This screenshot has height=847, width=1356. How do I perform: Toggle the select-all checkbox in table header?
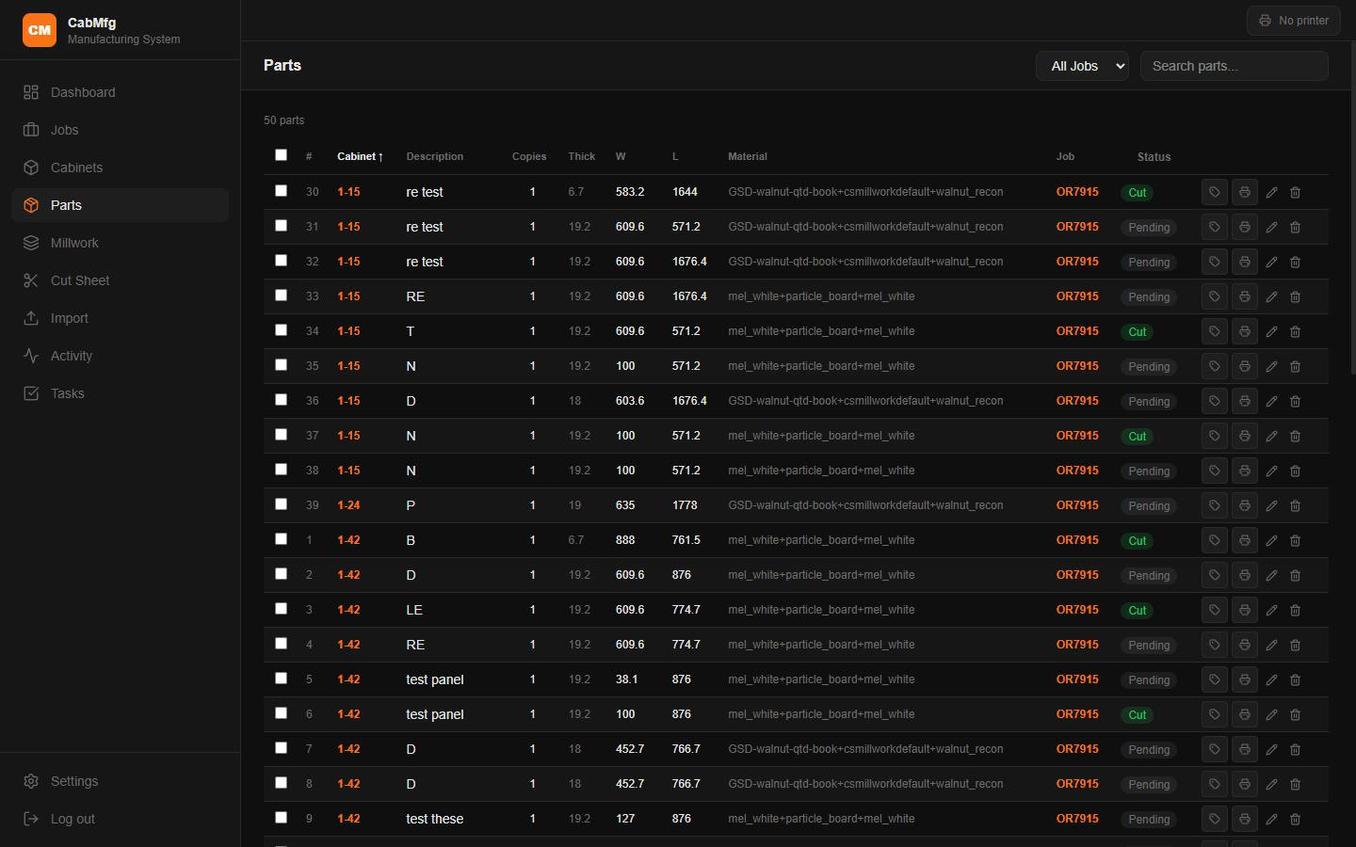(281, 155)
